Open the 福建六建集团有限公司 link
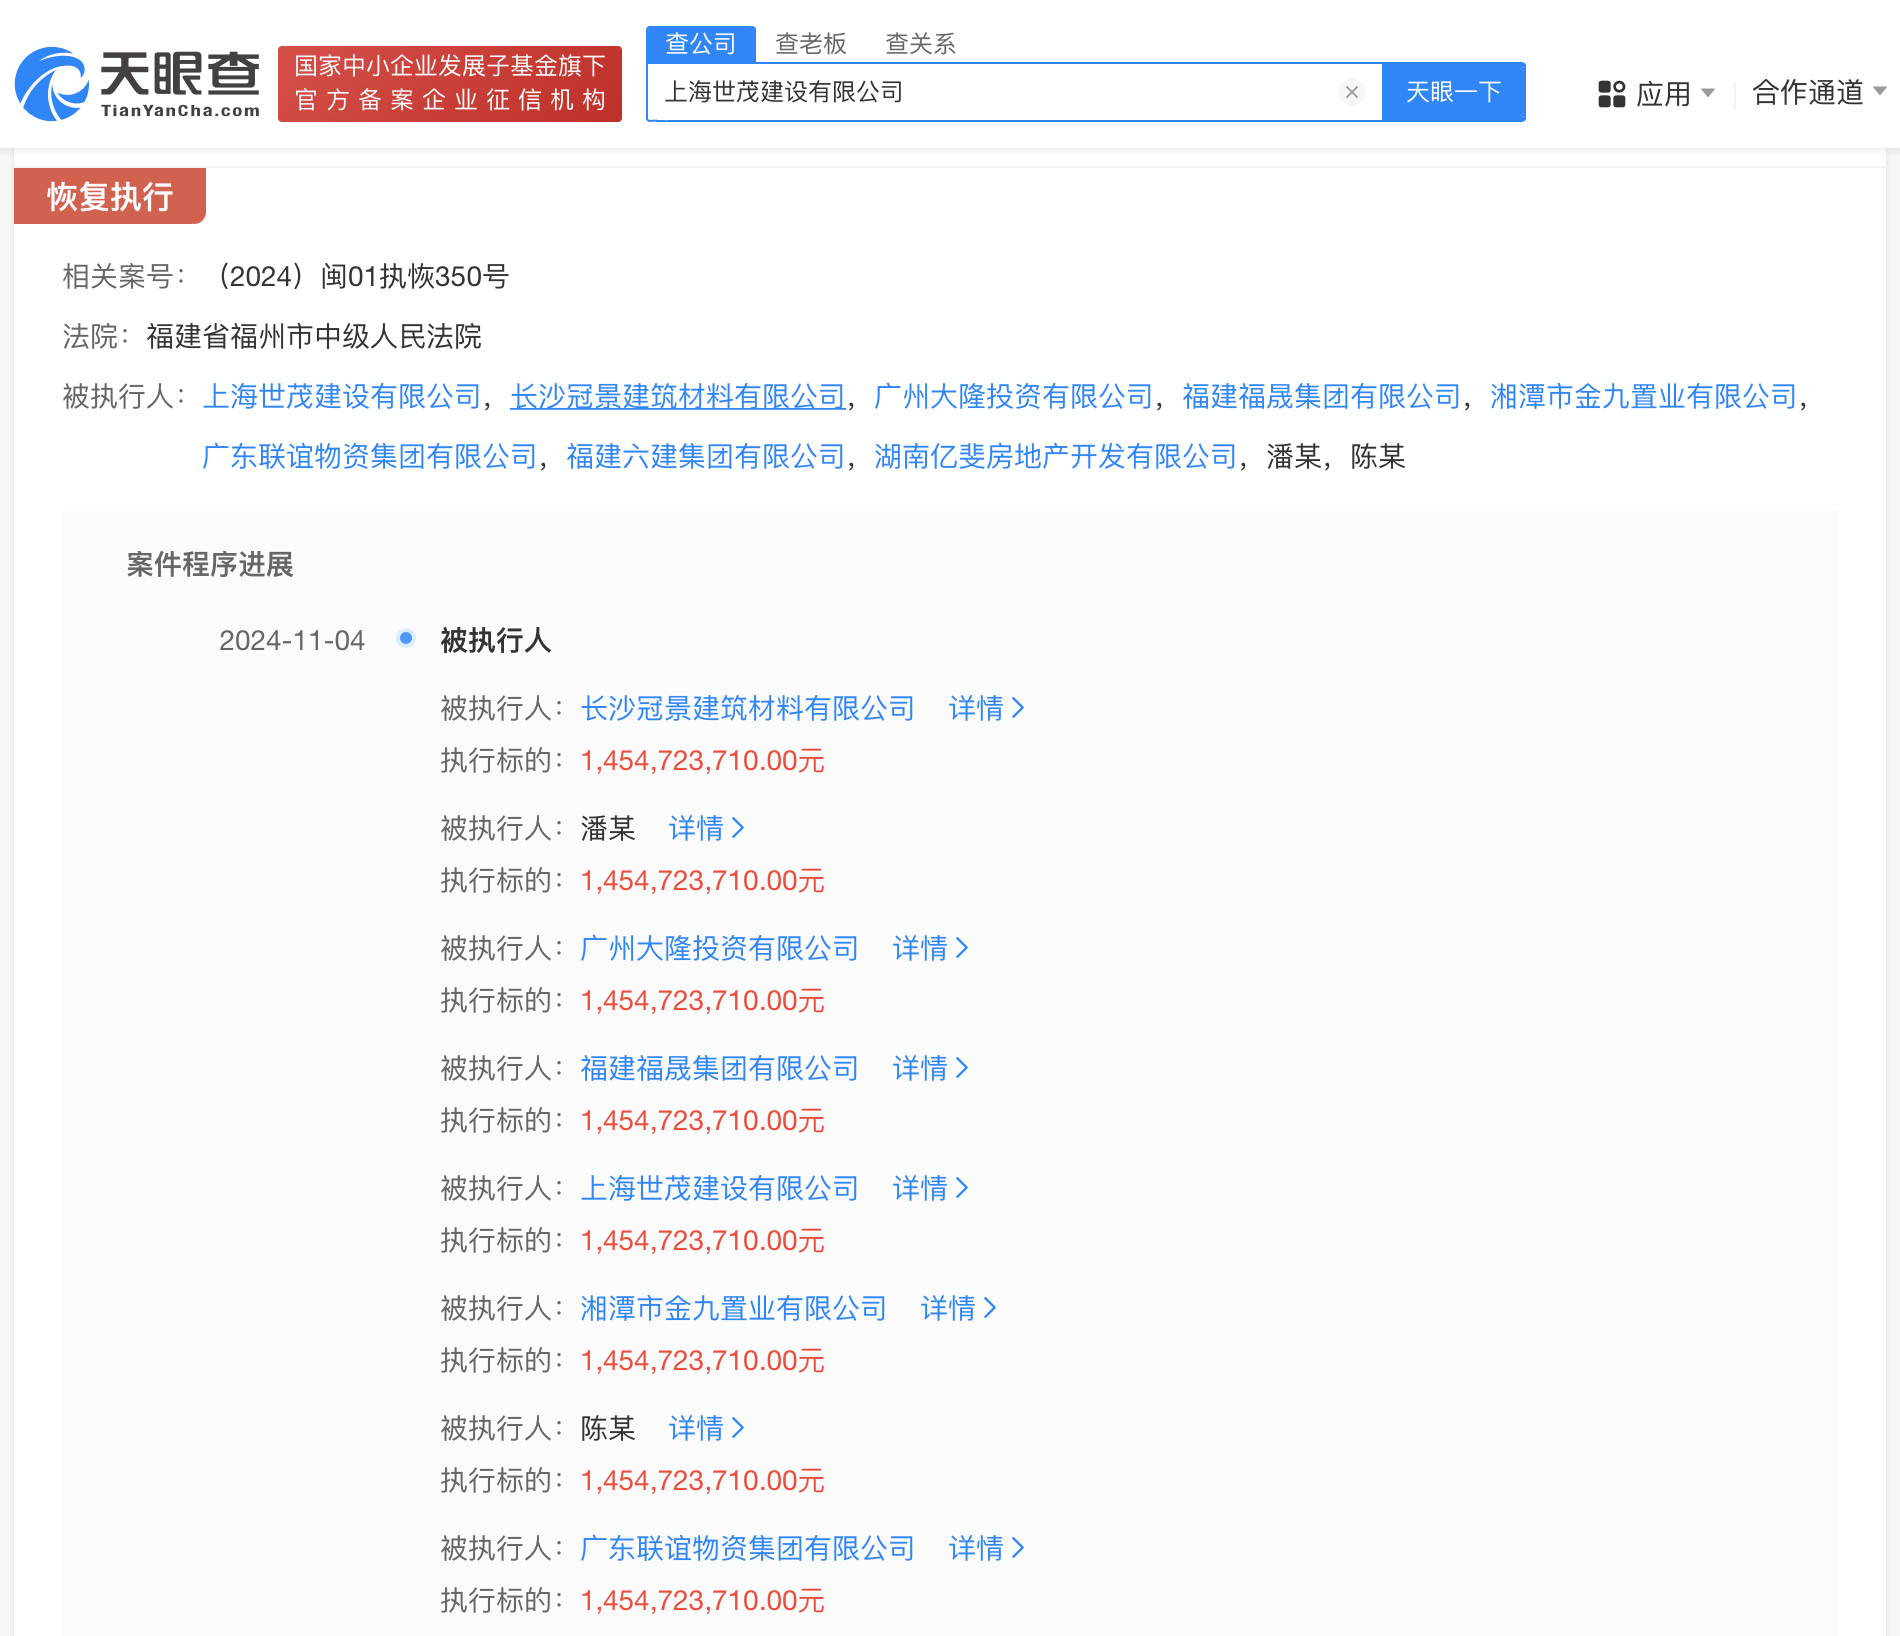 point(706,457)
